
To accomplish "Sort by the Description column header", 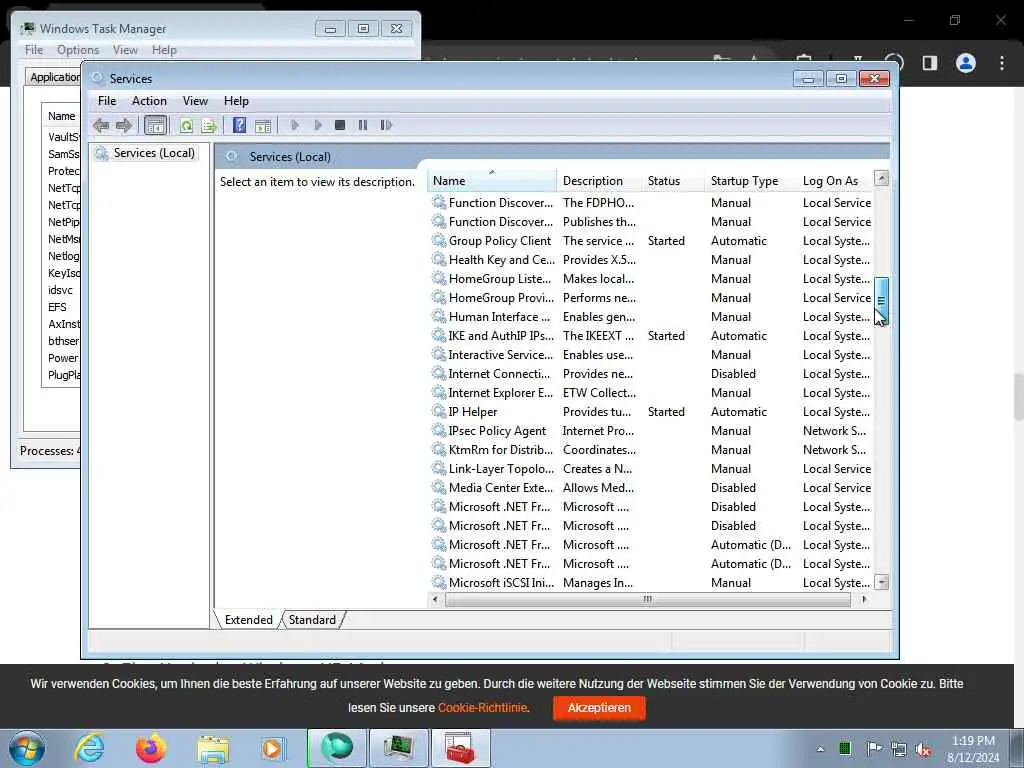I will (x=599, y=181).
